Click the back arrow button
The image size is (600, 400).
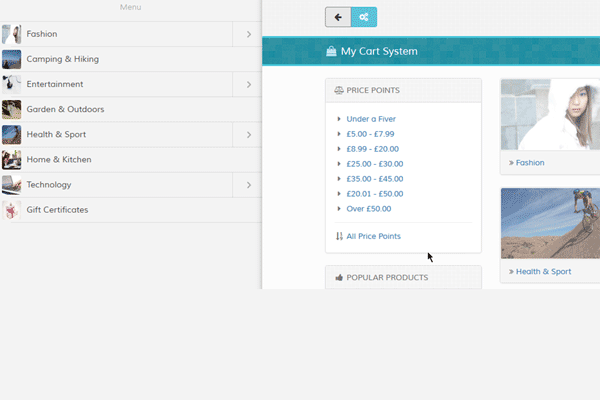(338, 17)
